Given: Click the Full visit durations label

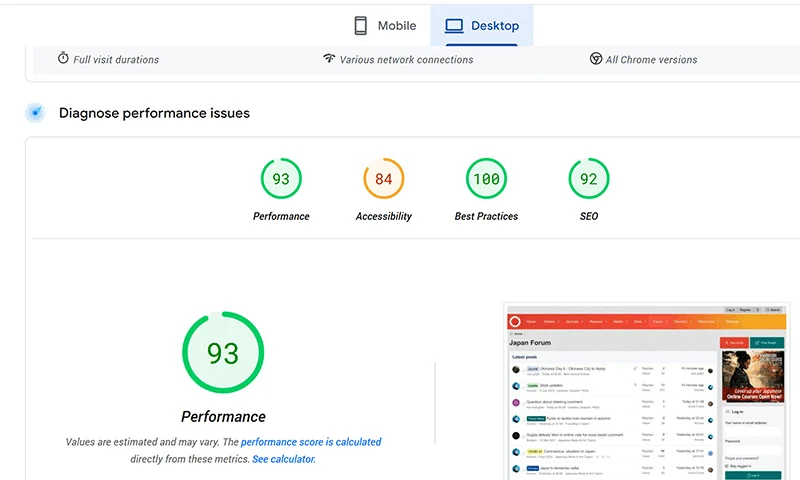Looking at the screenshot, I should click(116, 60).
